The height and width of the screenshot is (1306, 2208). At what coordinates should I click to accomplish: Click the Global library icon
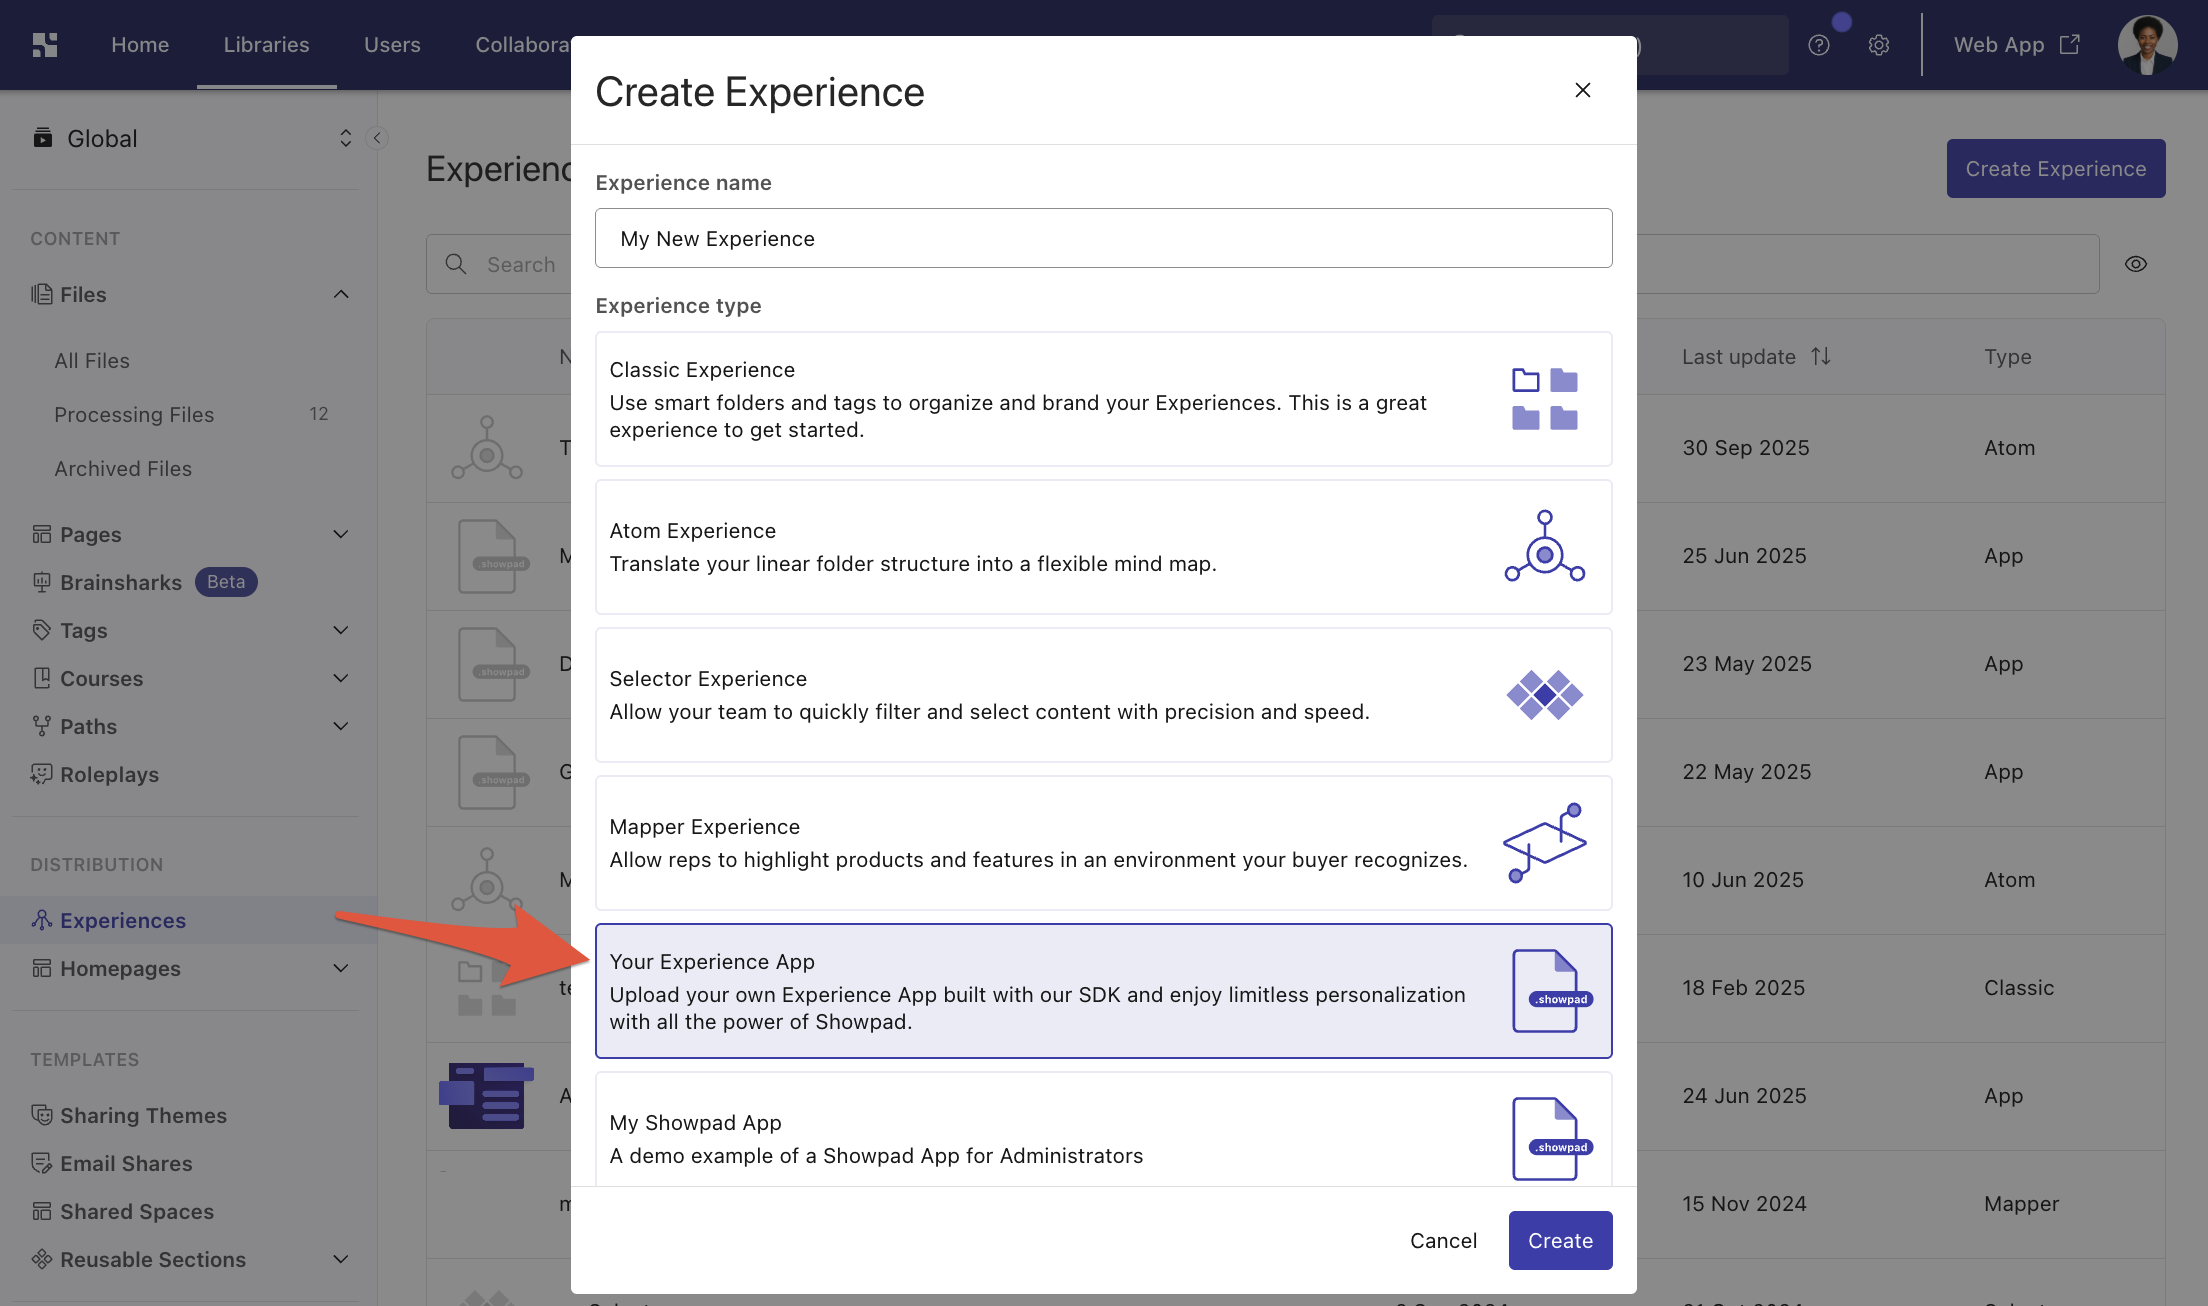(42, 138)
